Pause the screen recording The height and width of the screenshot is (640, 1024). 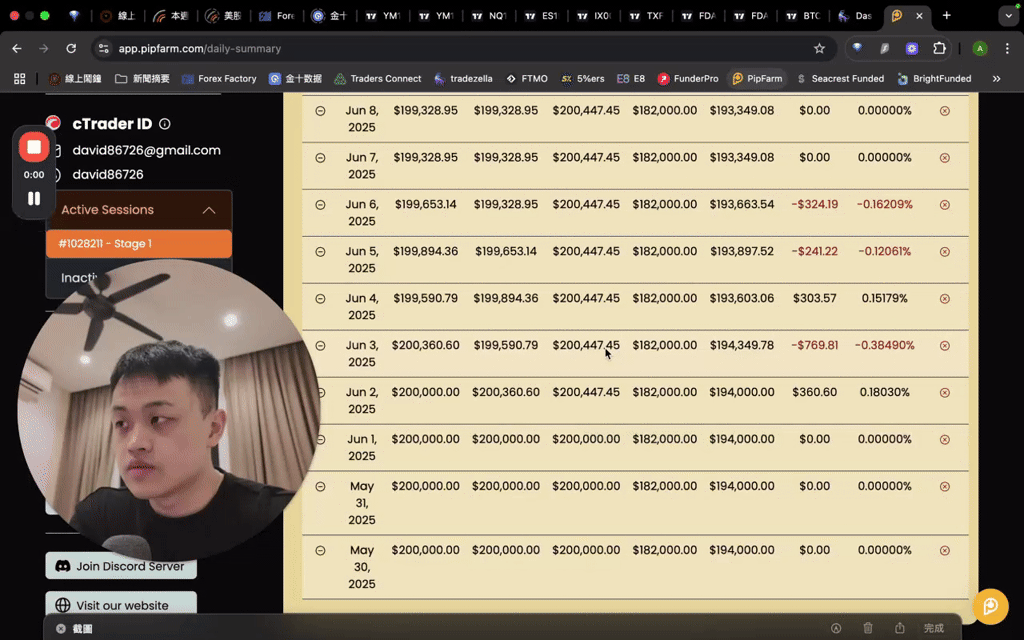(x=34, y=199)
